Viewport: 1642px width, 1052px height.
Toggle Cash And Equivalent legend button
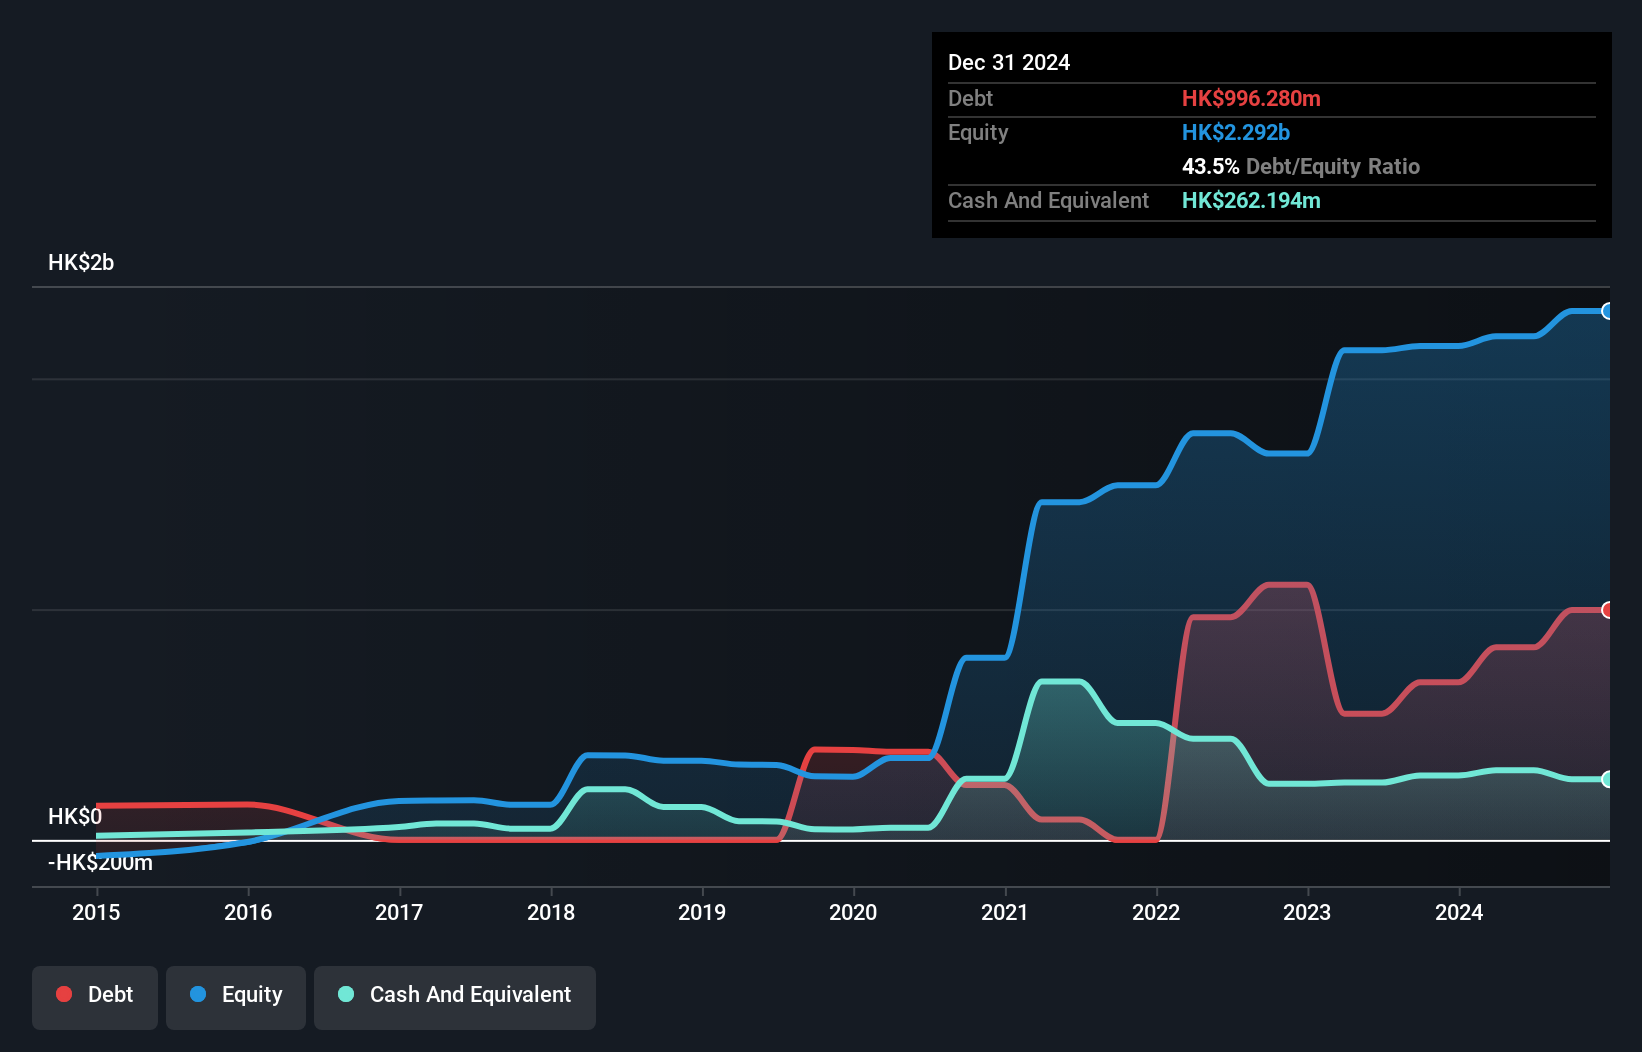point(455,997)
